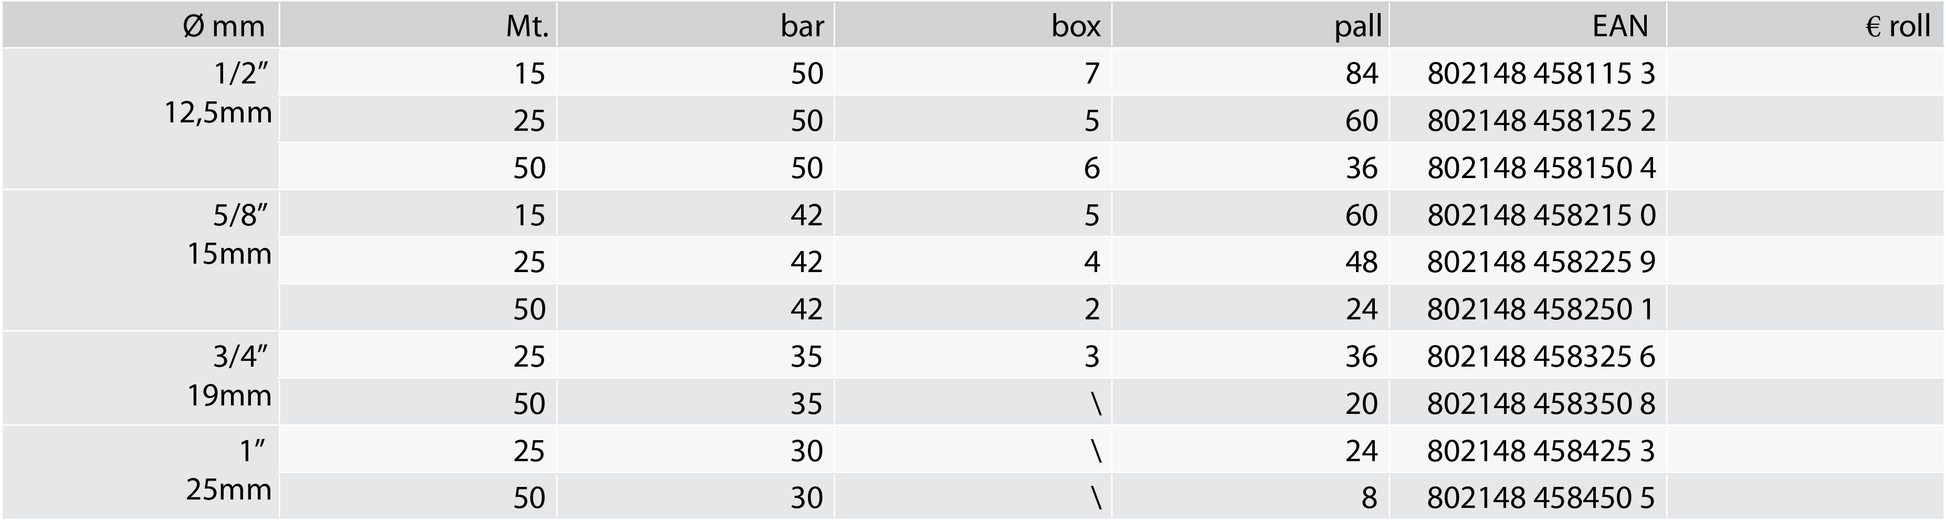This screenshot has width=1946, height=520.
Task: Click EAN code 802148 458125 2
Action: pyautogui.click(x=1541, y=120)
